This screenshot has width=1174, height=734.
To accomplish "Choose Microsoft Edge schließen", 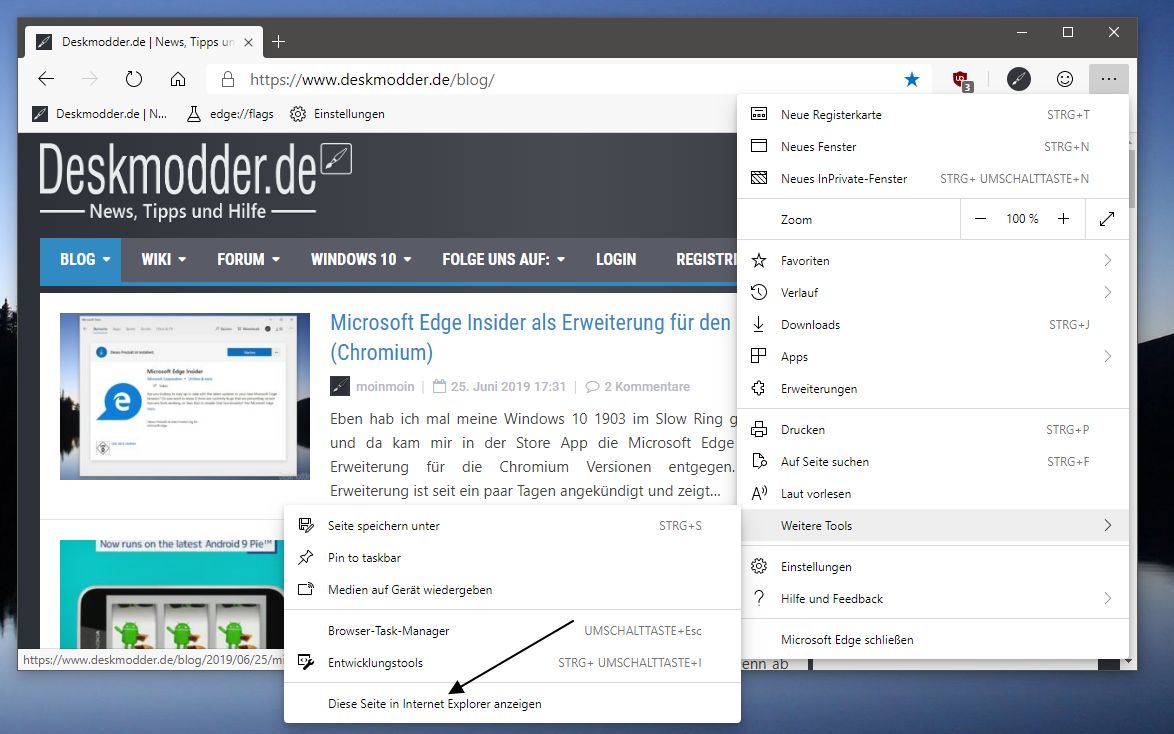I will point(933,640).
